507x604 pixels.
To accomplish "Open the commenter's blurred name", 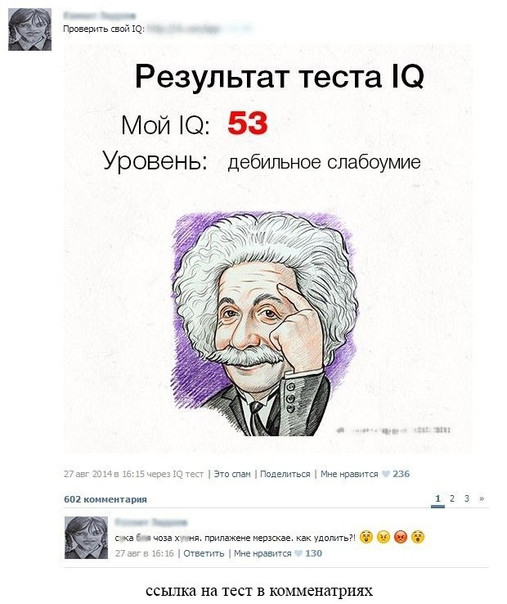I will [x=151, y=522].
